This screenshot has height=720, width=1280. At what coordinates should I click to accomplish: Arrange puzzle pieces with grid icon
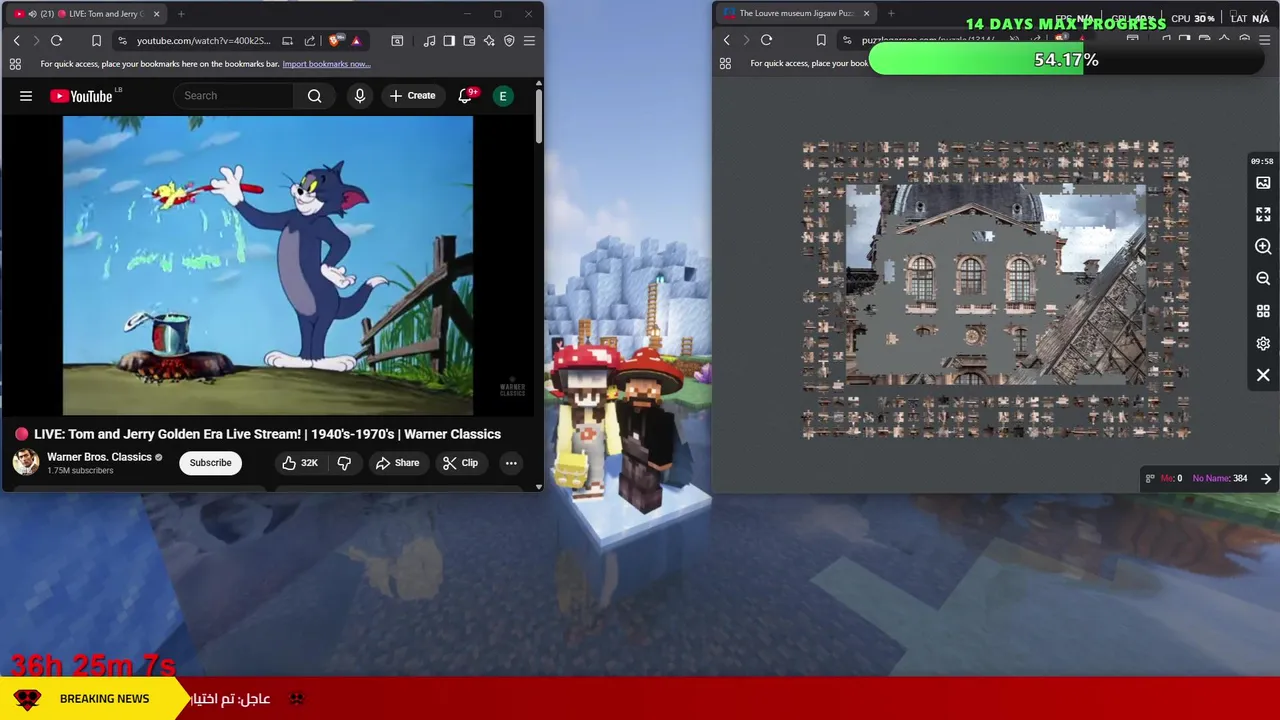[x=1263, y=311]
